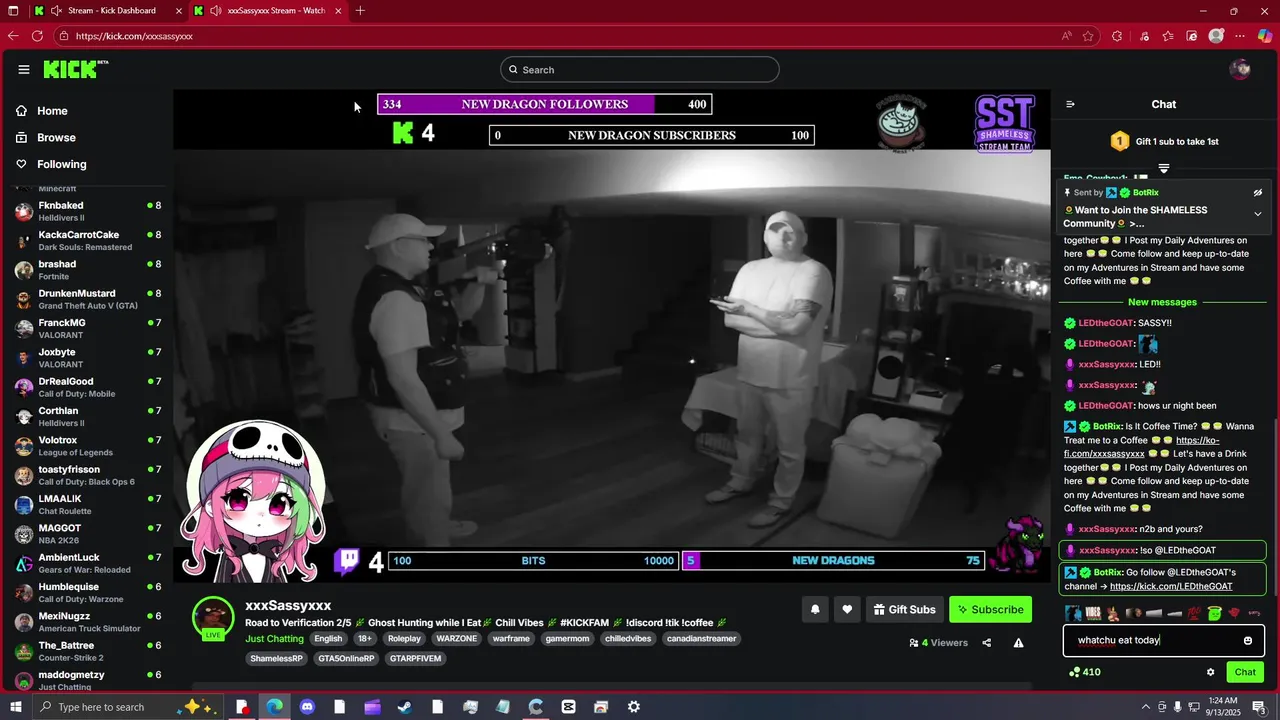1280x720 pixels.
Task: Click the Gift Subs button
Action: pyautogui.click(x=904, y=609)
